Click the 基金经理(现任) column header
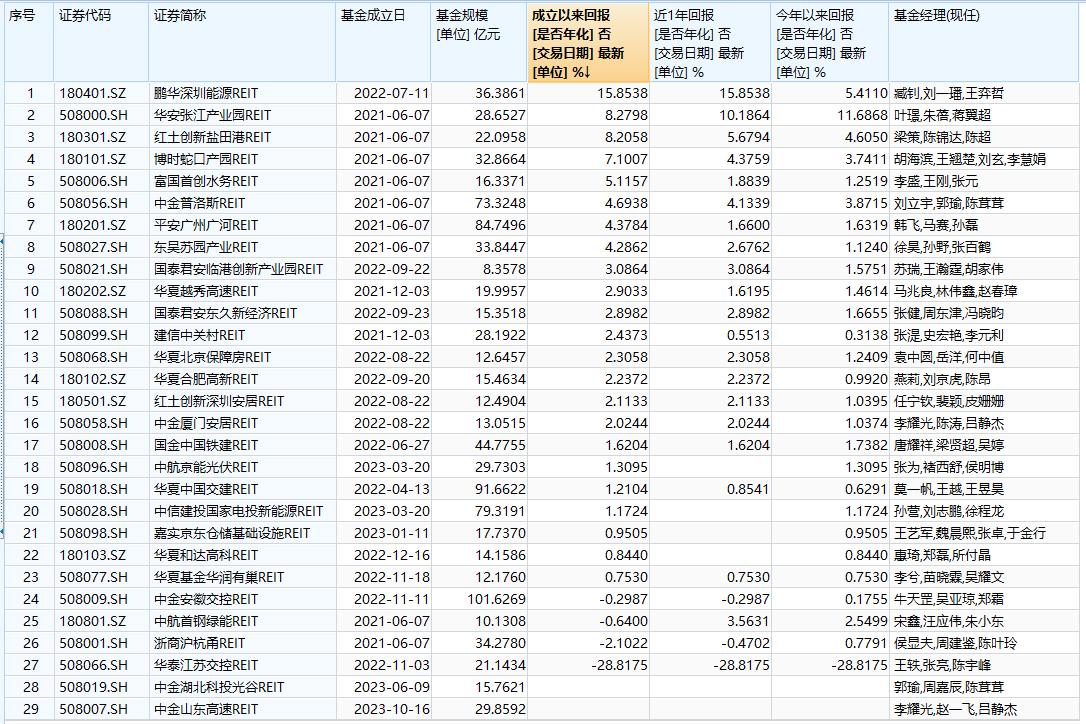Screen dimensions: 1086x724 point(935,16)
